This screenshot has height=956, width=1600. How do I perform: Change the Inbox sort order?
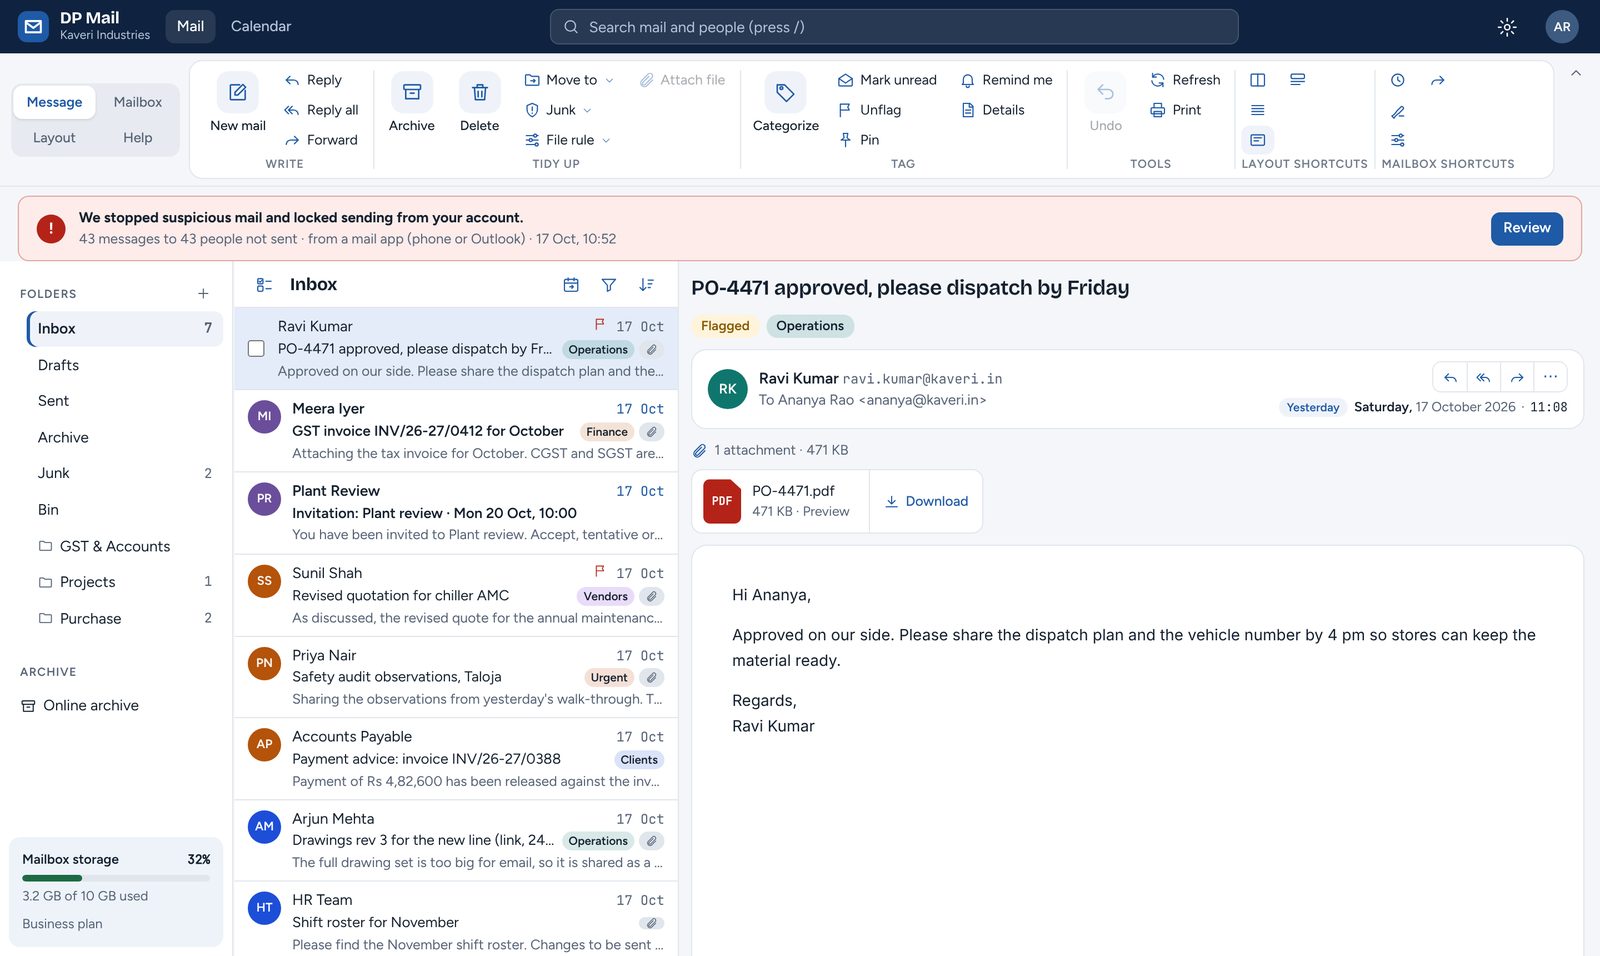647,285
